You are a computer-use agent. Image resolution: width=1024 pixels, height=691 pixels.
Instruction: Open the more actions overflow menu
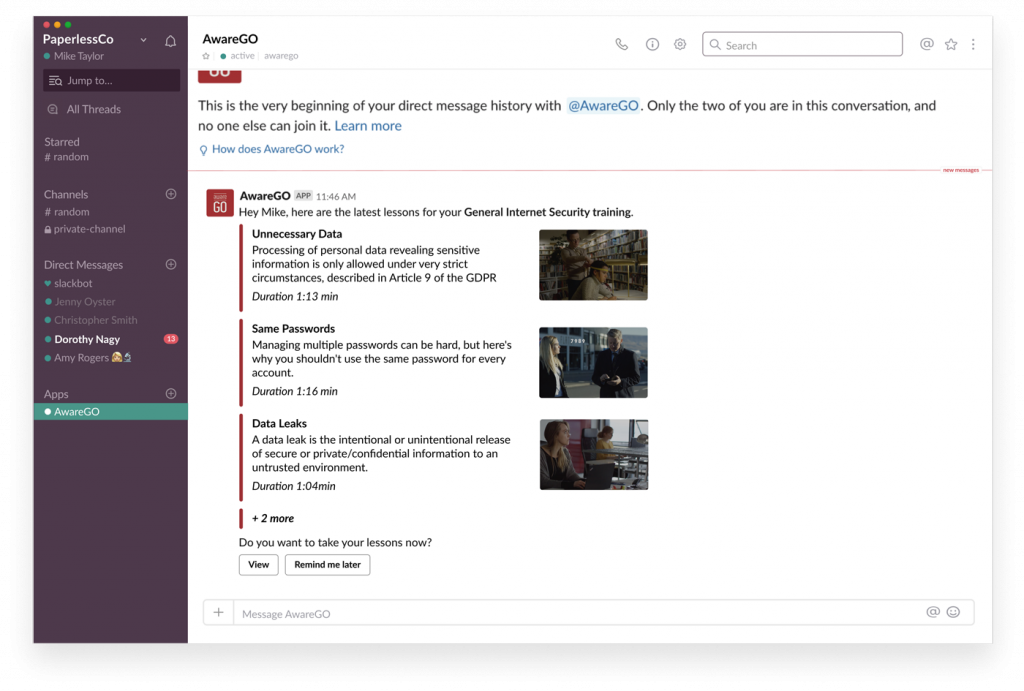click(x=973, y=44)
